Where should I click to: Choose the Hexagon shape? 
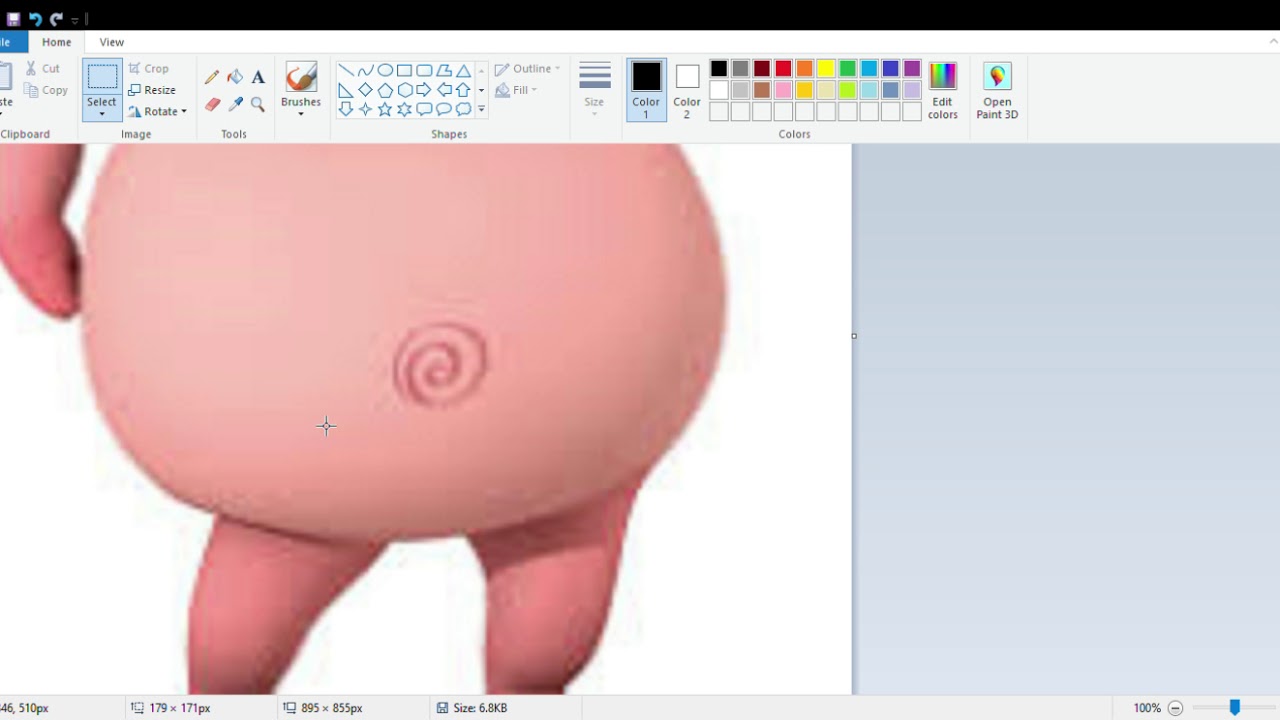pos(404,90)
